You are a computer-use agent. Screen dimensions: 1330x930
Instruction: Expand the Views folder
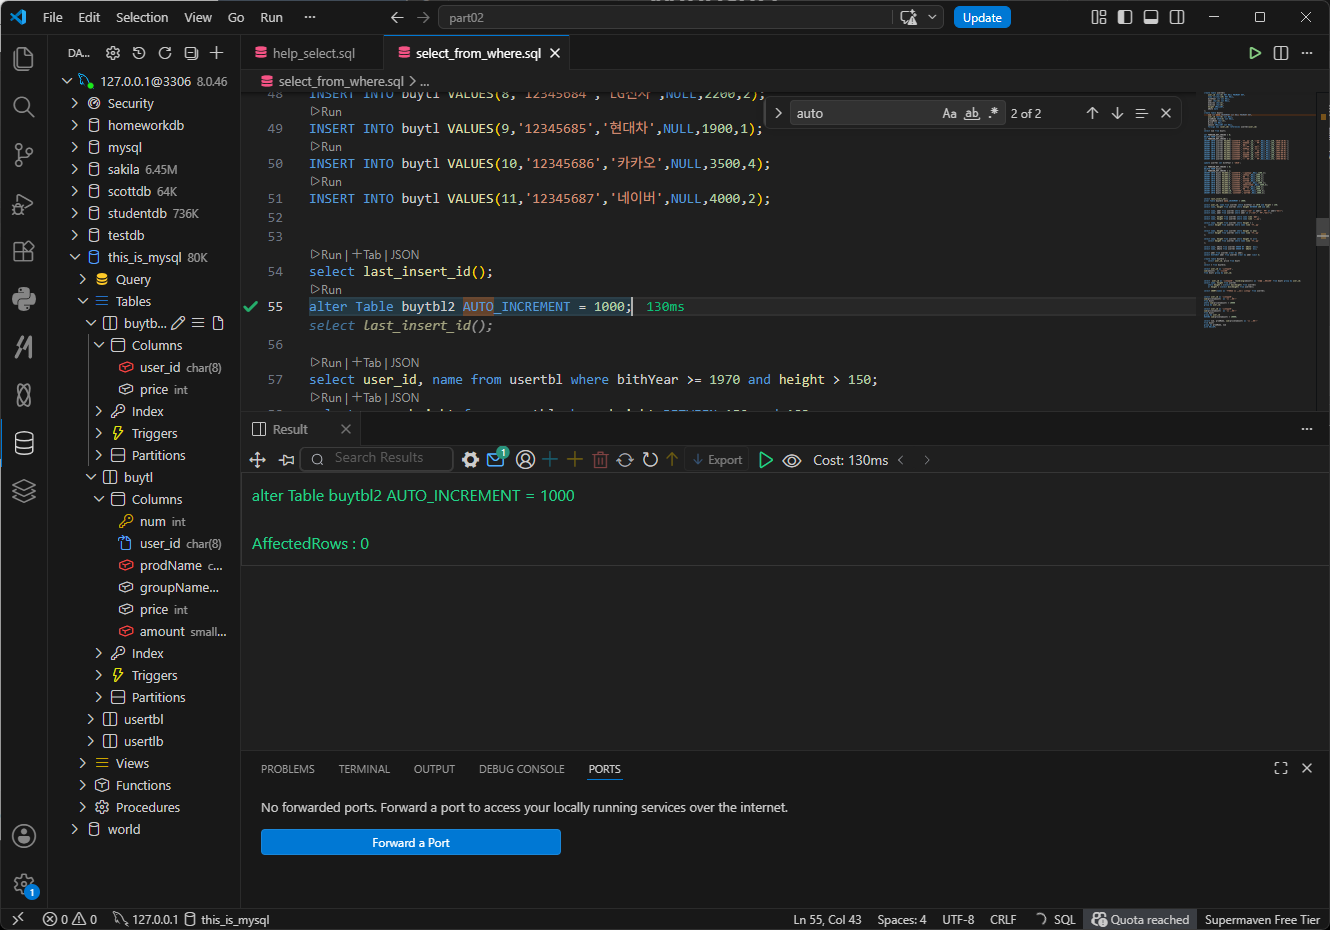coord(83,763)
